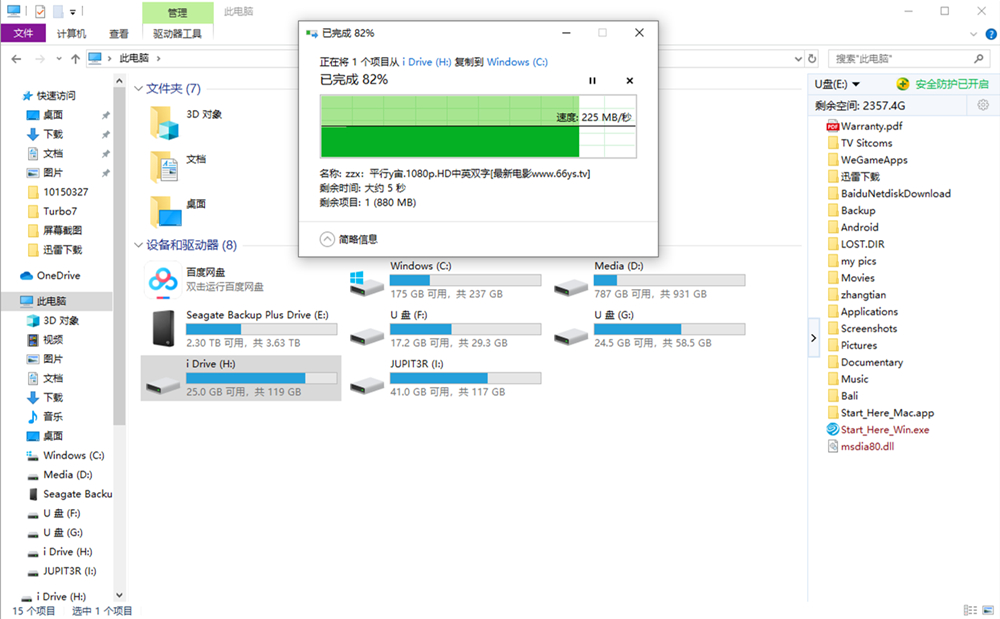Viewport: 1000px width, 619px height.
Task: Select the 3D 对象 folder icon
Action: tap(165, 123)
